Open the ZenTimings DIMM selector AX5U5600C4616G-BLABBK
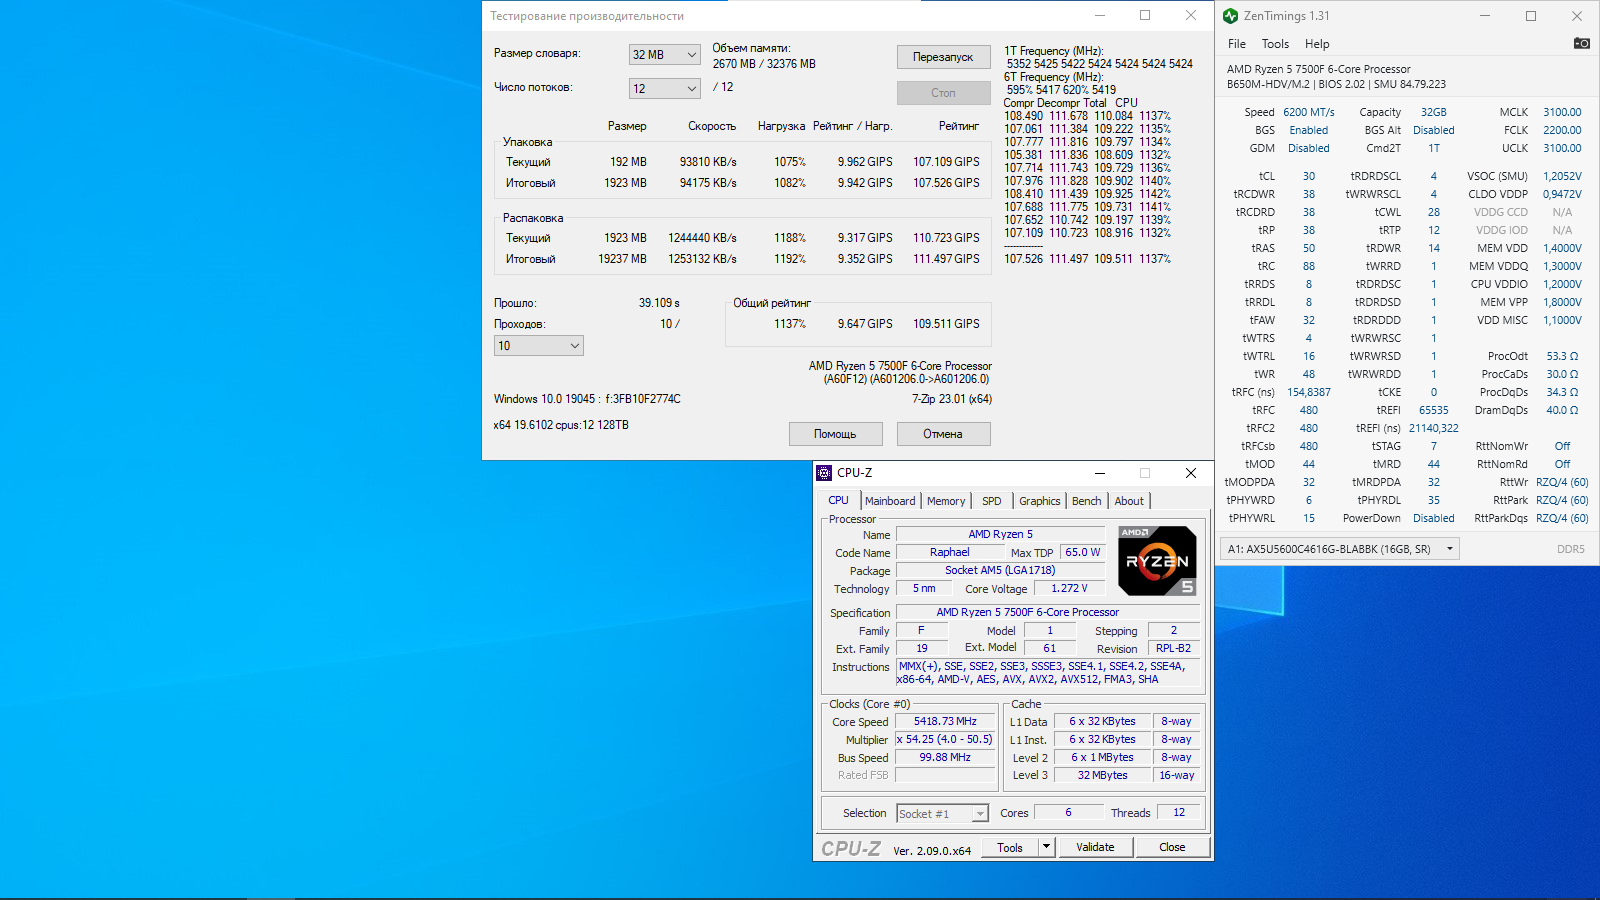This screenshot has width=1600, height=900. click(1340, 549)
